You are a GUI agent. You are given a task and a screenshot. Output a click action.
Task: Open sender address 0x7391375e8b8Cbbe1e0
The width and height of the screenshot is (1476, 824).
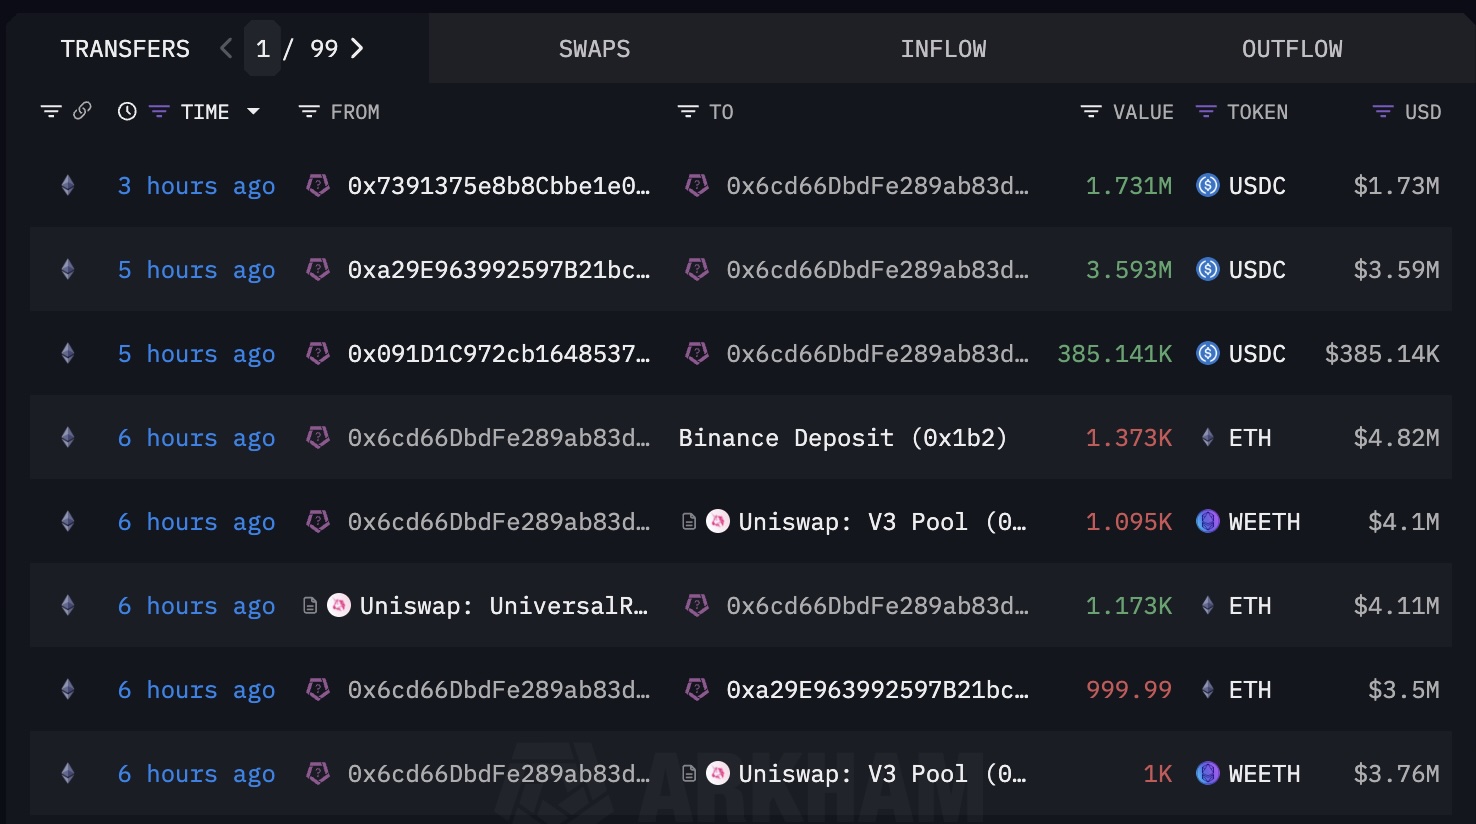click(498, 186)
